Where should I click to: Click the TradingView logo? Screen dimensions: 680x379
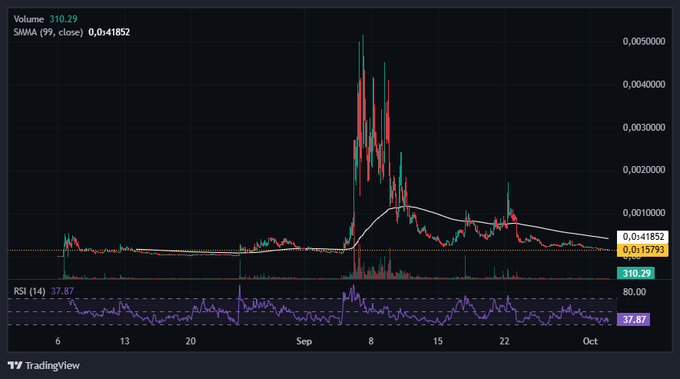pos(44,366)
